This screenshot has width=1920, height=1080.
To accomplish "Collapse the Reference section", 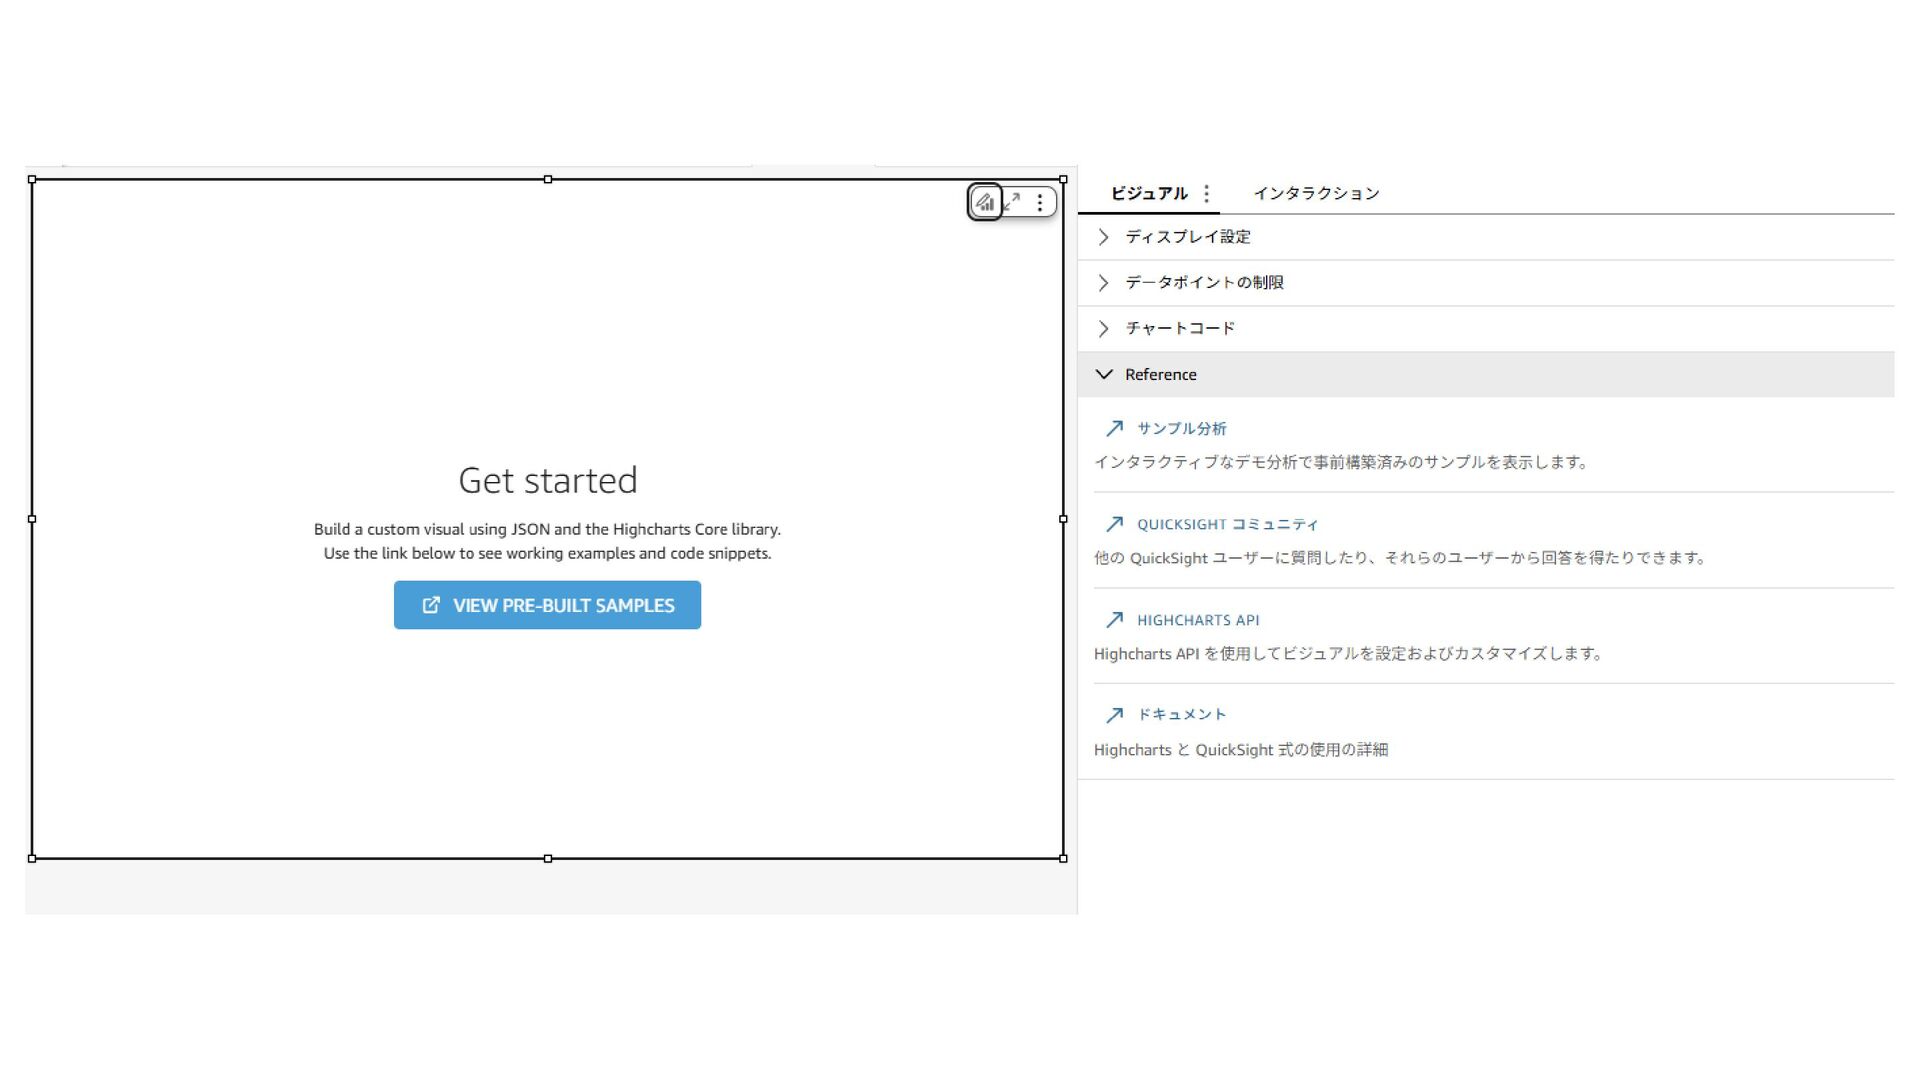I will 1486,374.
